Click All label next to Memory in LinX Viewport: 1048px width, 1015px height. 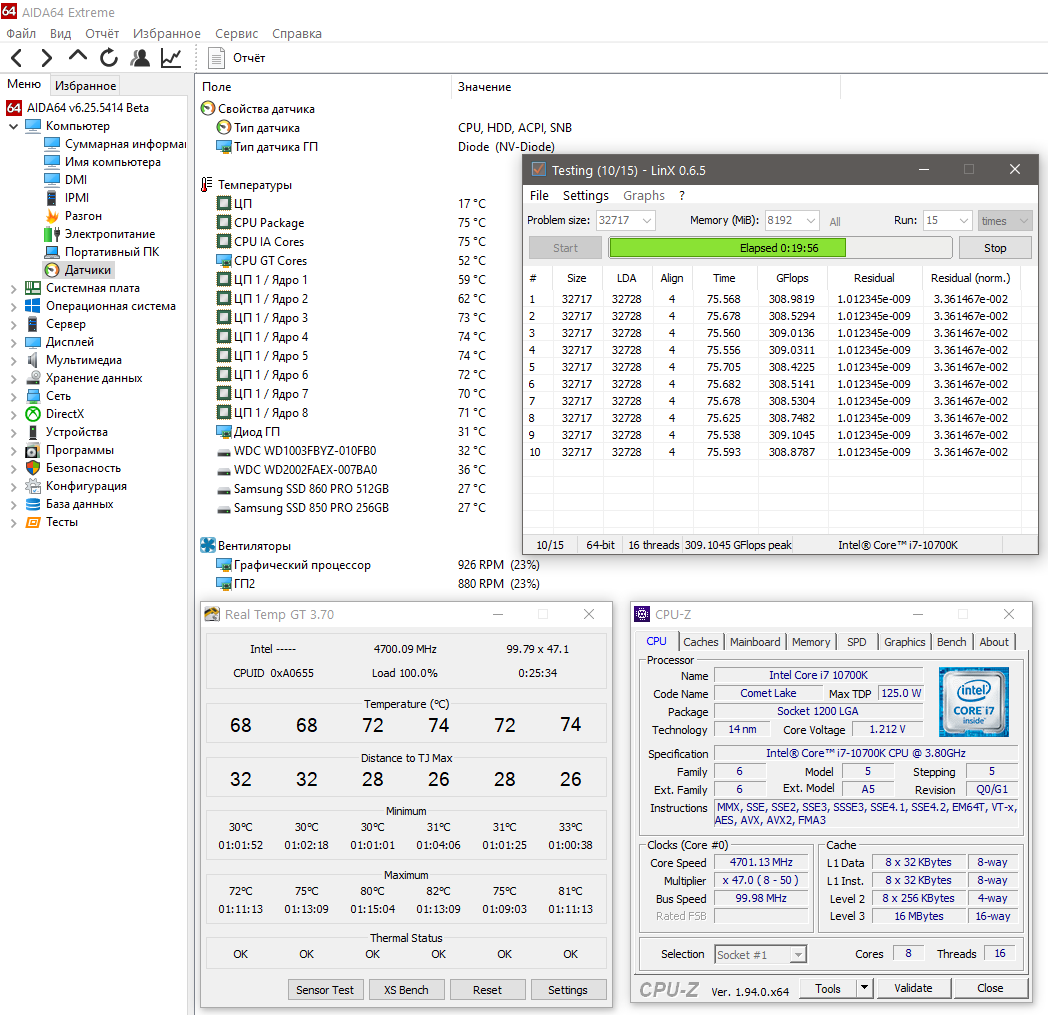click(835, 221)
